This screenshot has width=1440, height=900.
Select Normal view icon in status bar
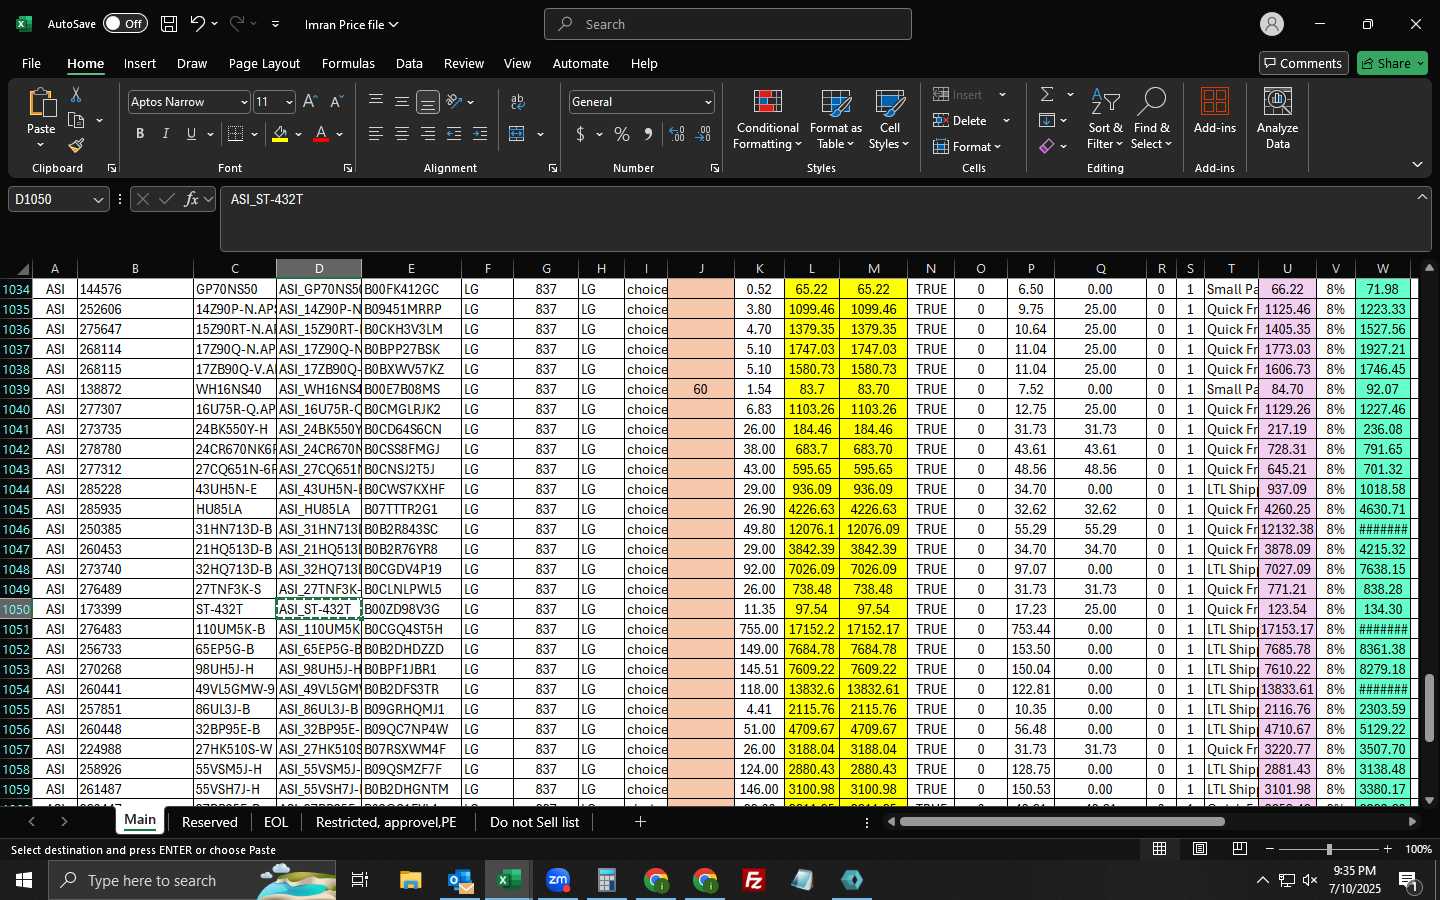[x=1160, y=849]
